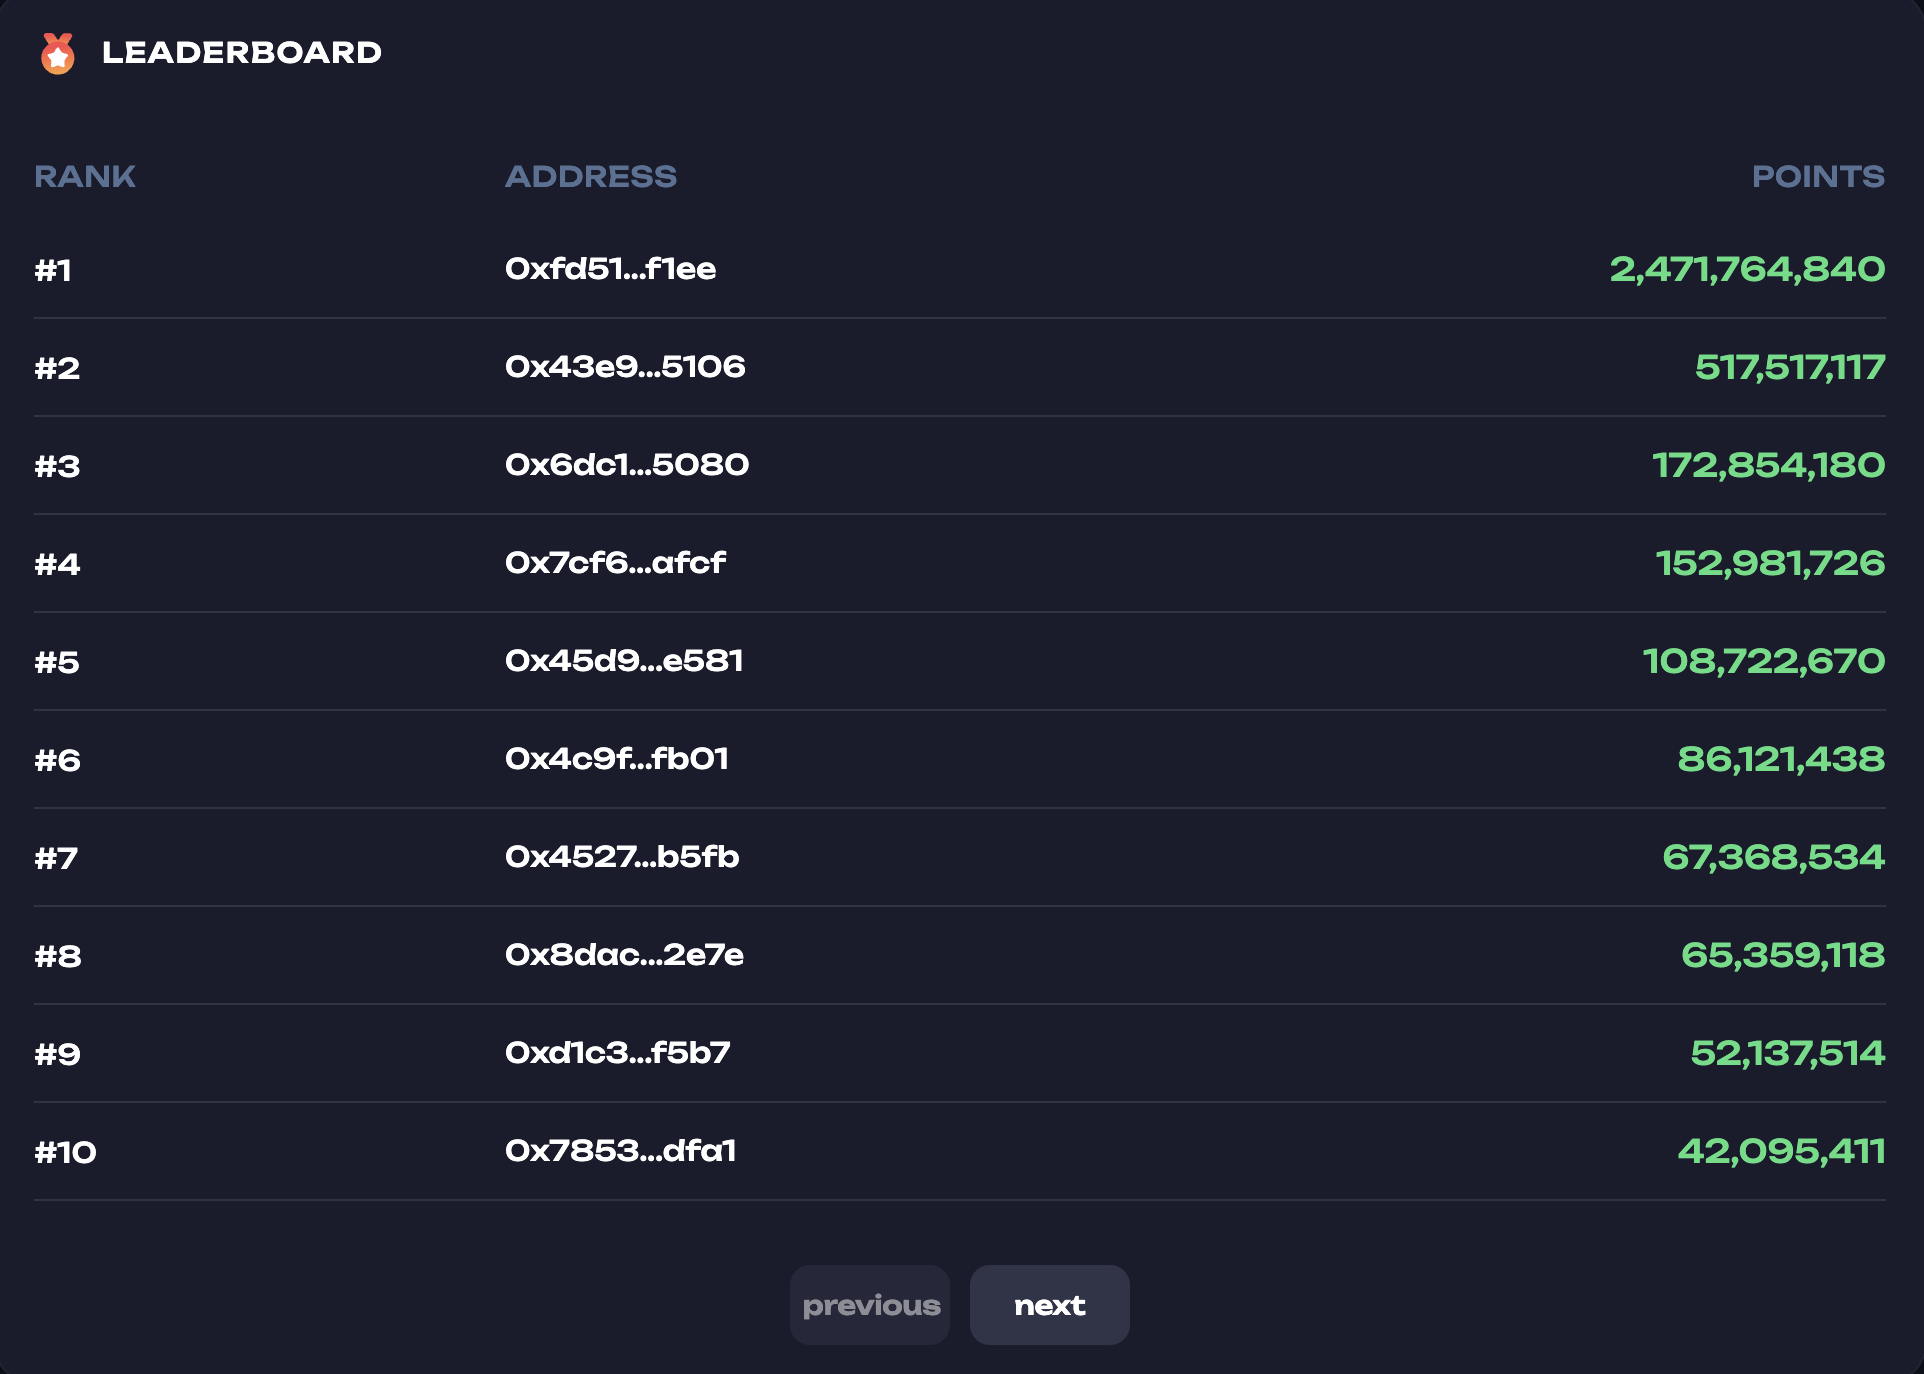
Task: Open address 0x8dac...2e7e
Action: pos(624,955)
